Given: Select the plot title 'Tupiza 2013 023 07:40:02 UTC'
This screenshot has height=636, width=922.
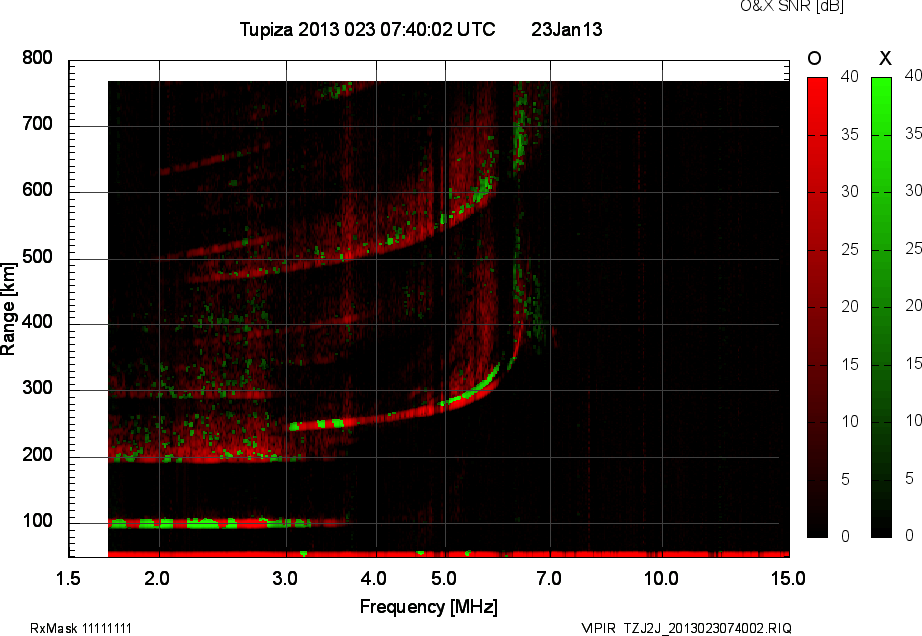Looking at the screenshot, I should pyautogui.click(x=368, y=29).
